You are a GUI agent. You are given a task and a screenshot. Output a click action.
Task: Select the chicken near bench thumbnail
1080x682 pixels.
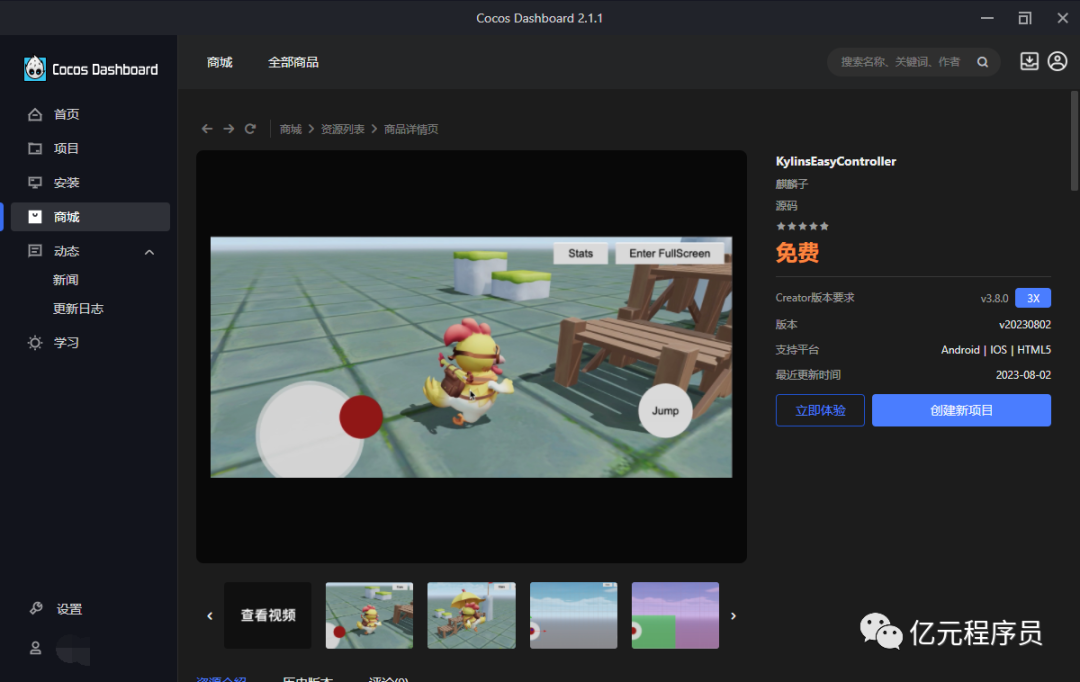369,615
